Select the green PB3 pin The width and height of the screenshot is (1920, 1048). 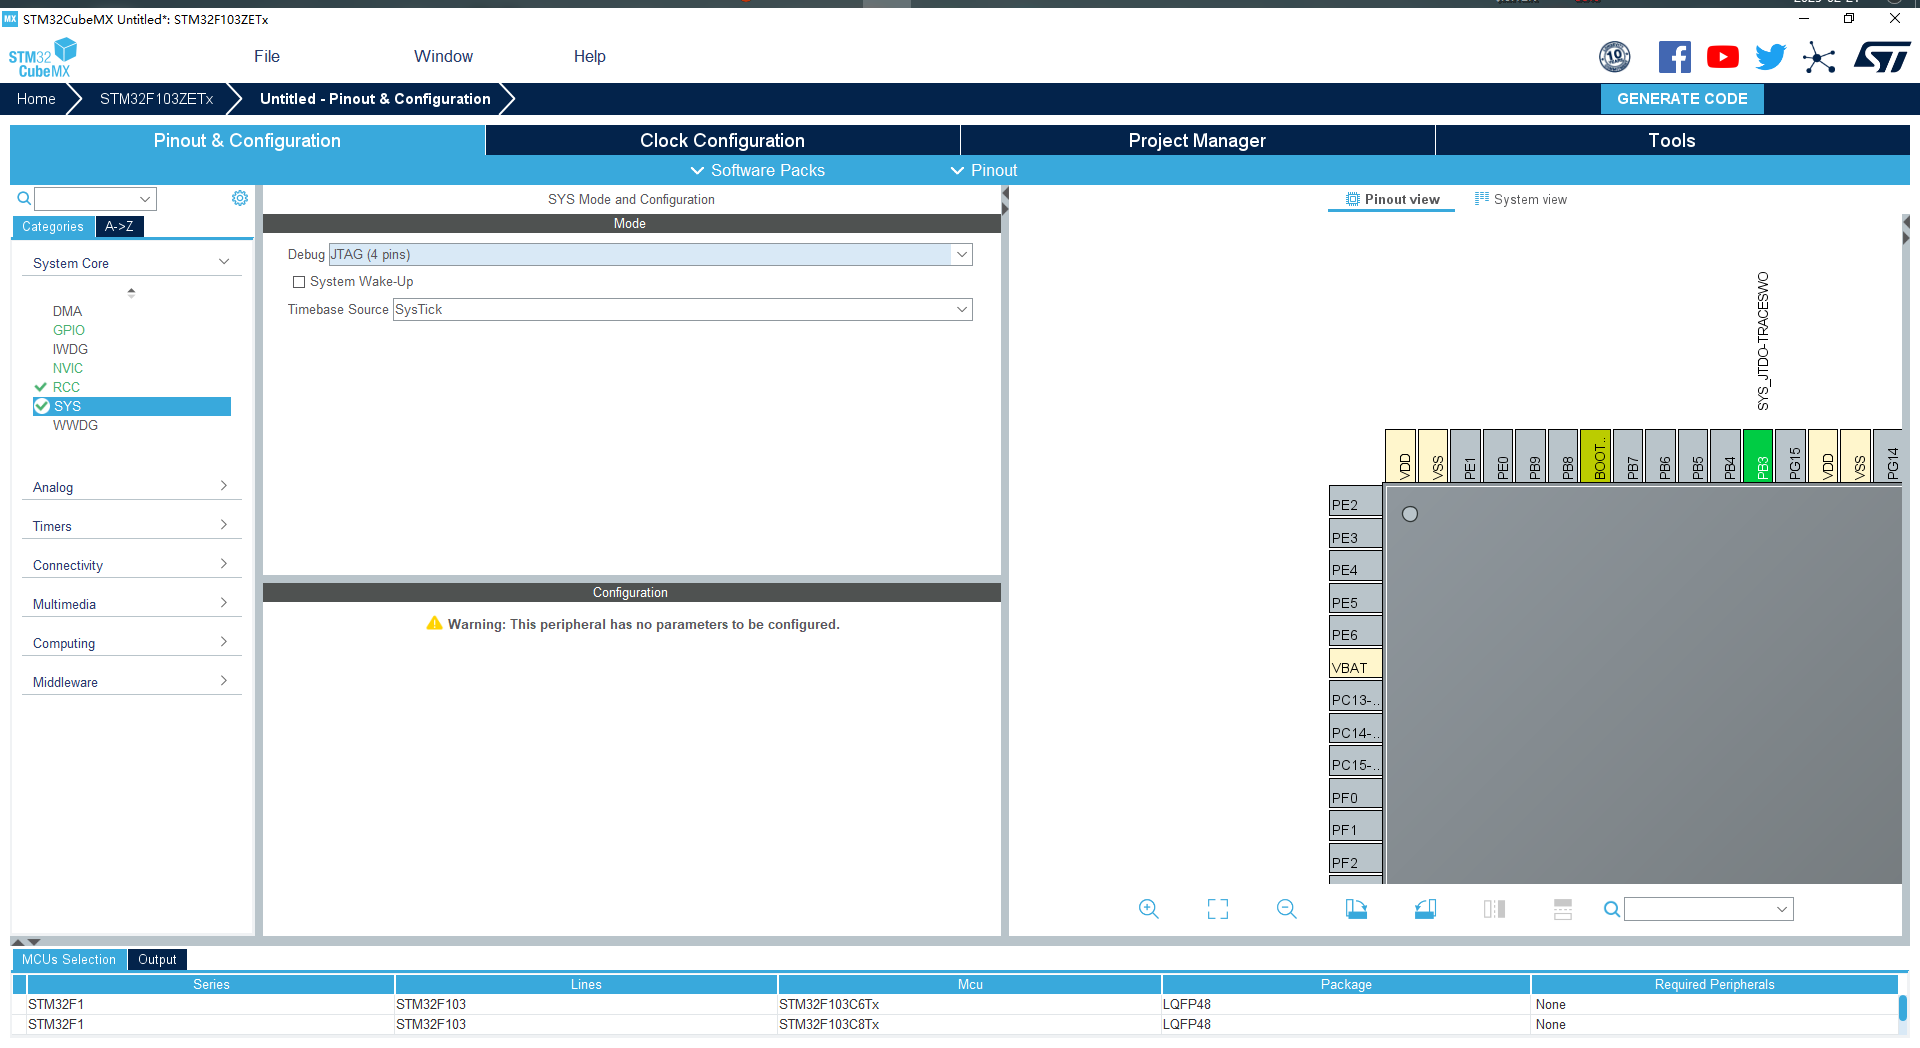pyautogui.click(x=1758, y=456)
